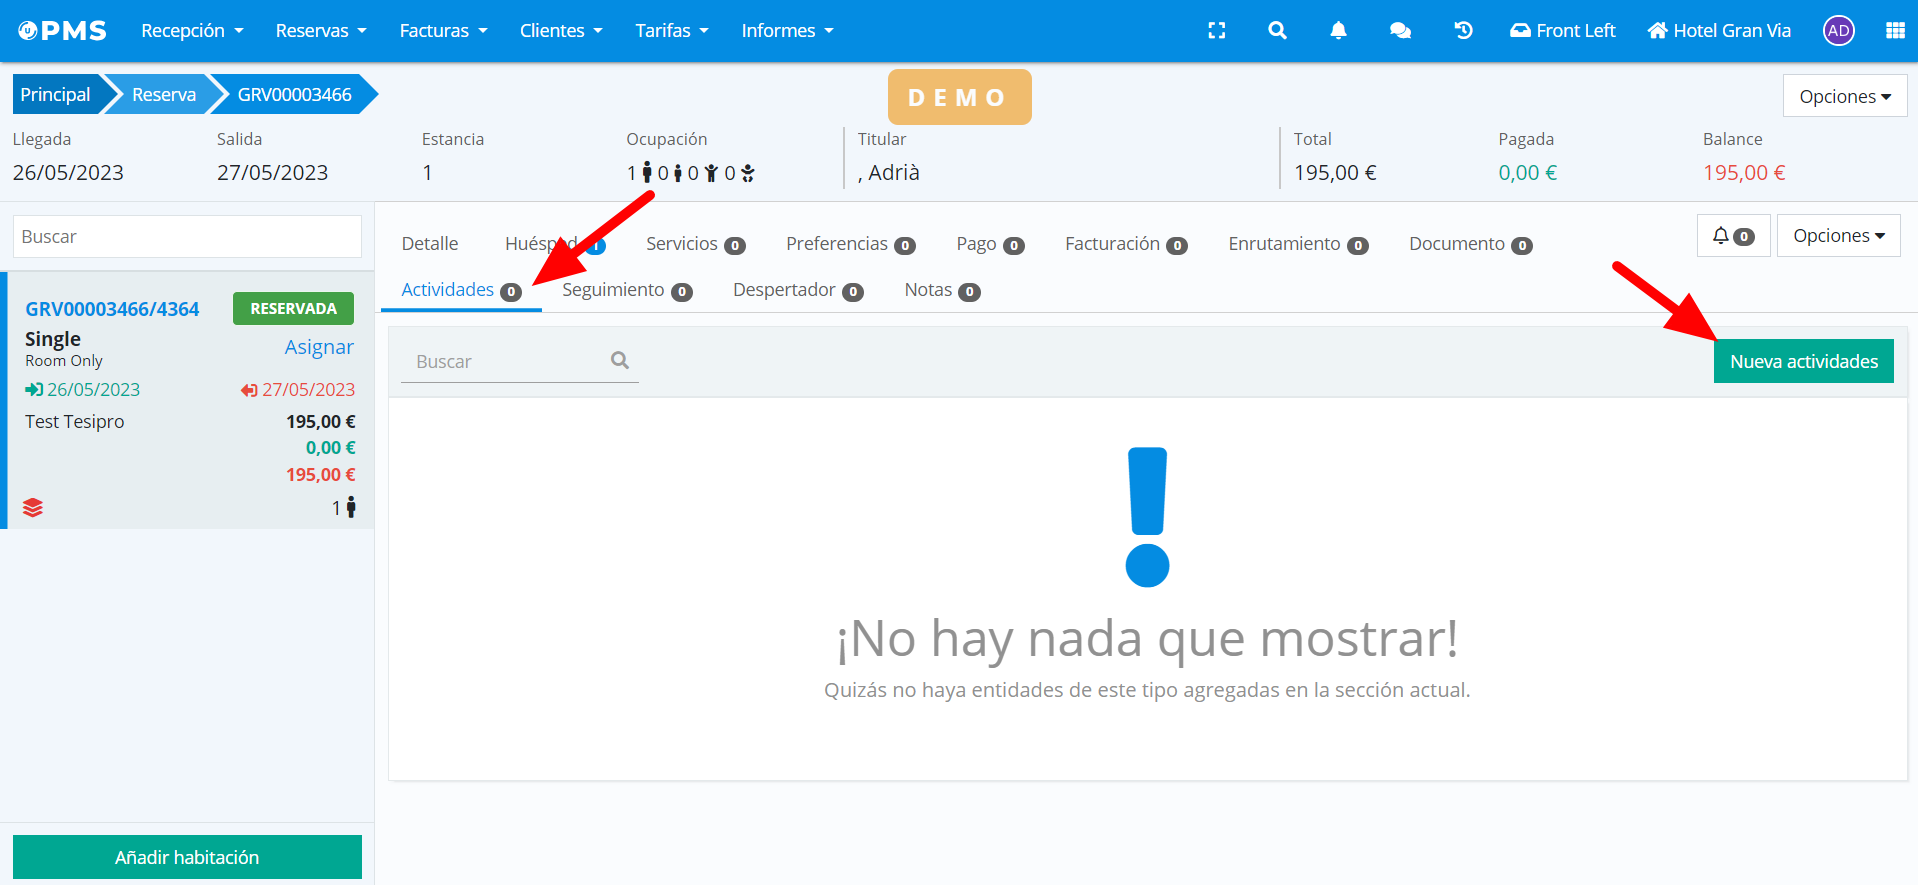Click the red layers icon on room card
This screenshot has width=1918, height=885.
[x=33, y=508]
